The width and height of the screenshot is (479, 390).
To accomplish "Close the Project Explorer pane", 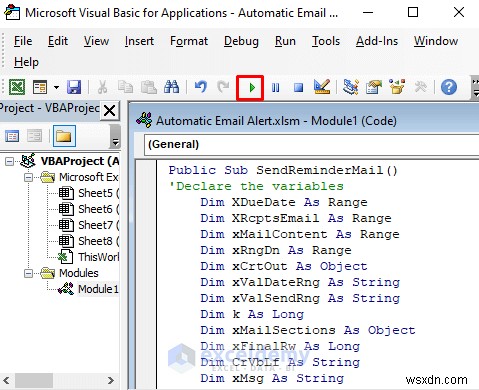I will coord(110,110).
